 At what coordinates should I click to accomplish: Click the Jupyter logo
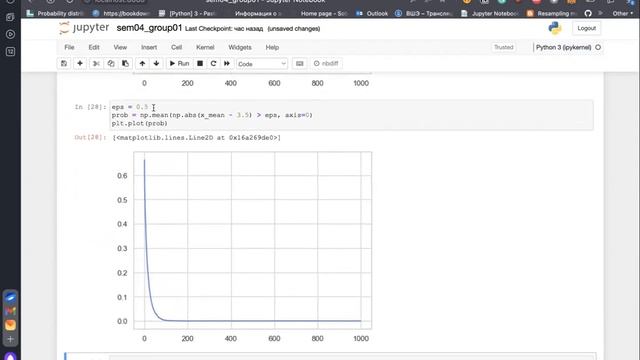click(x=84, y=28)
